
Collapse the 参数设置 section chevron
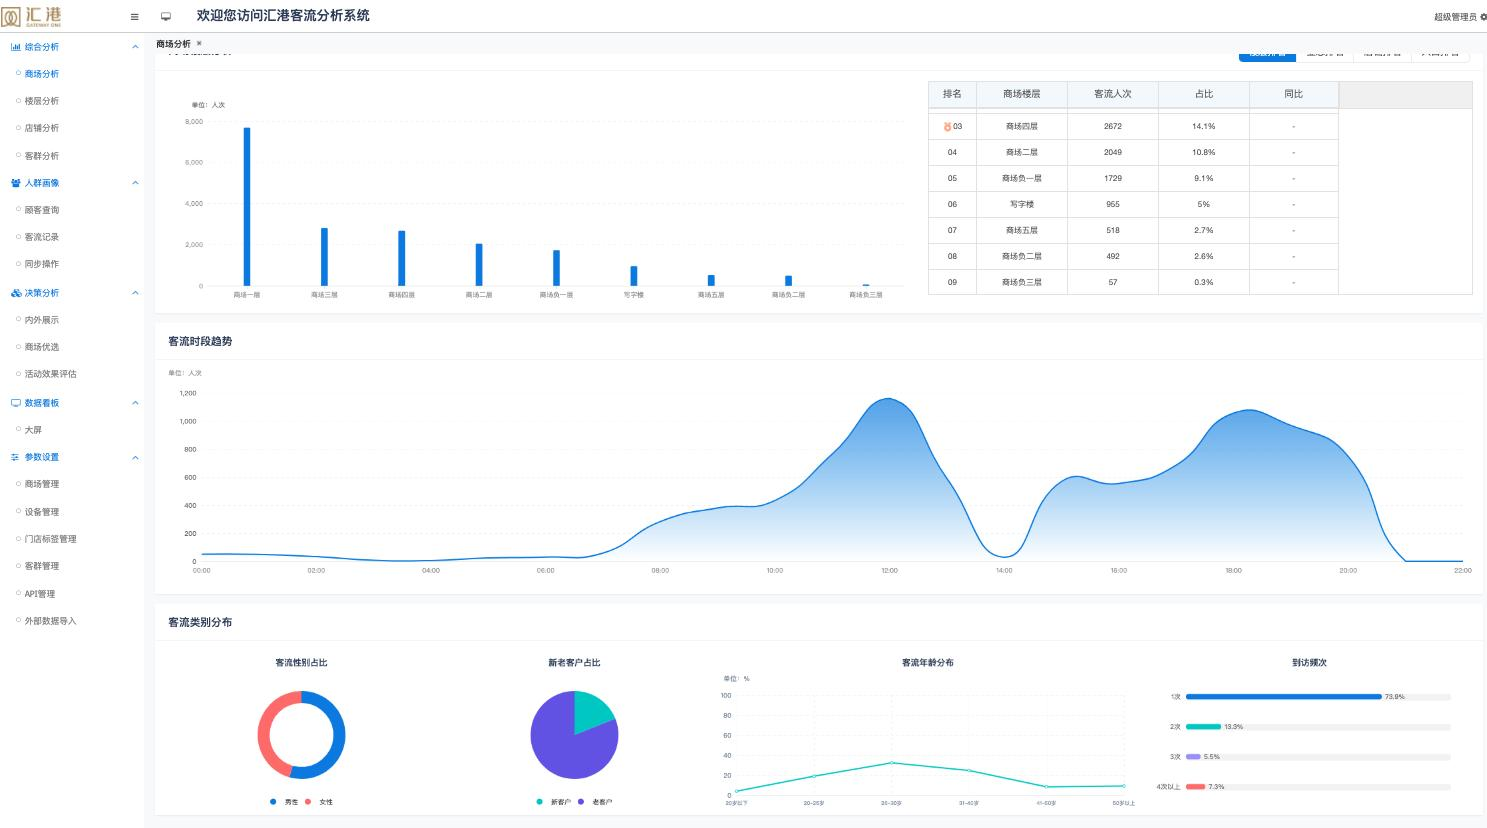coord(135,458)
